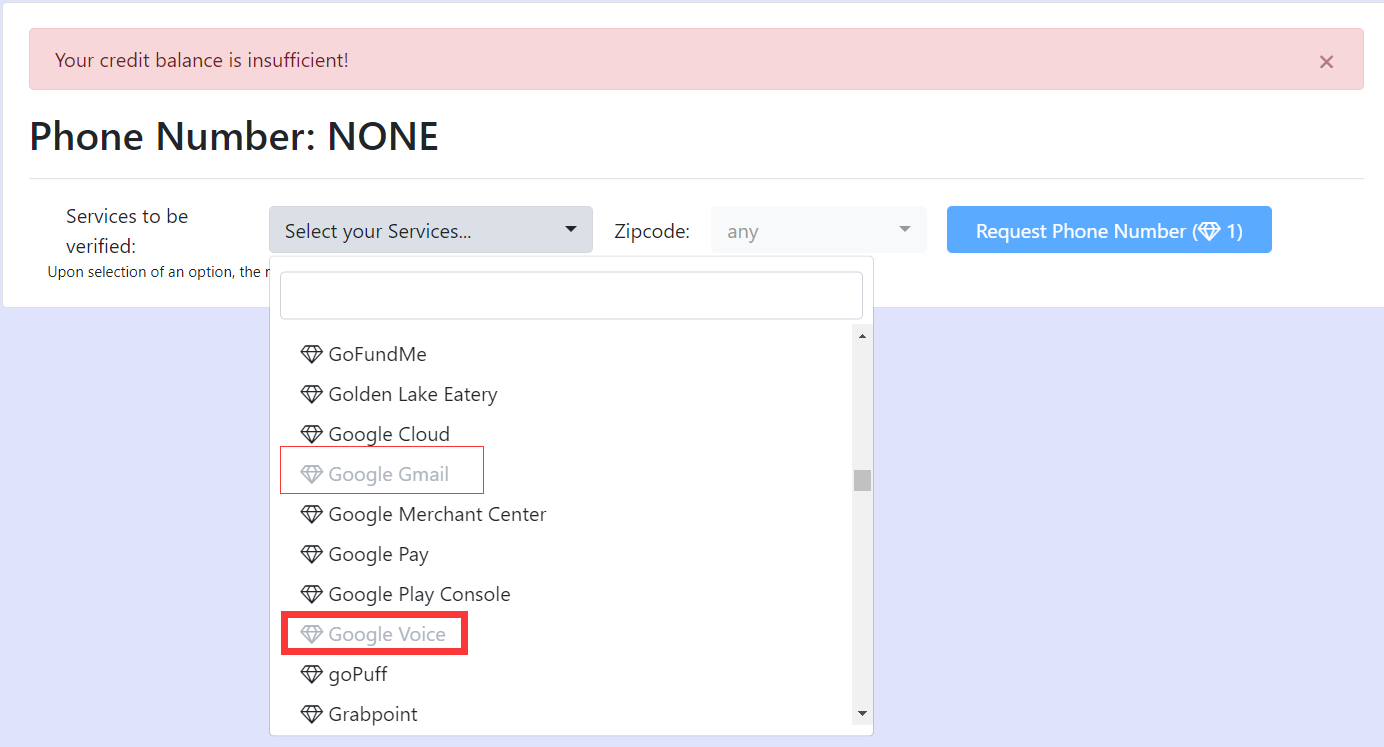The height and width of the screenshot is (747, 1384).
Task: Click the diamond icon beside Google Merchant Center
Action: click(312, 514)
